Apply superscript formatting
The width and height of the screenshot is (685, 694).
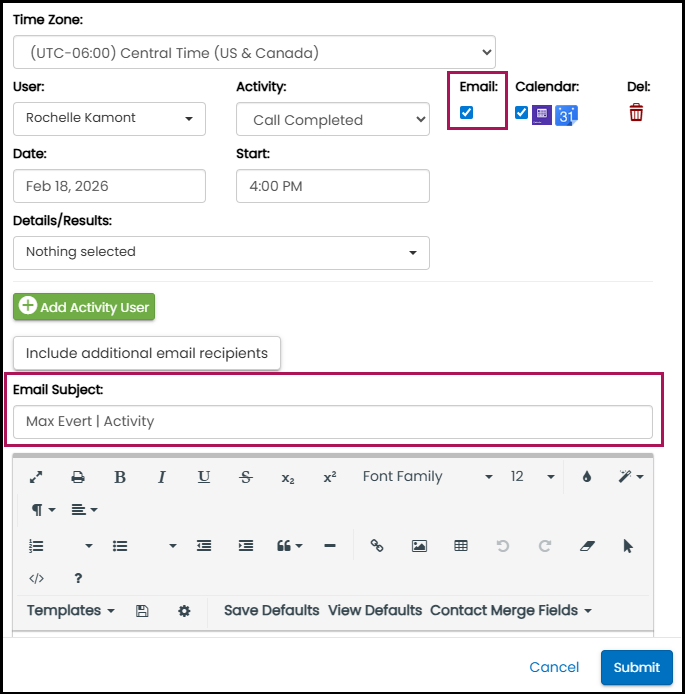click(x=330, y=477)
